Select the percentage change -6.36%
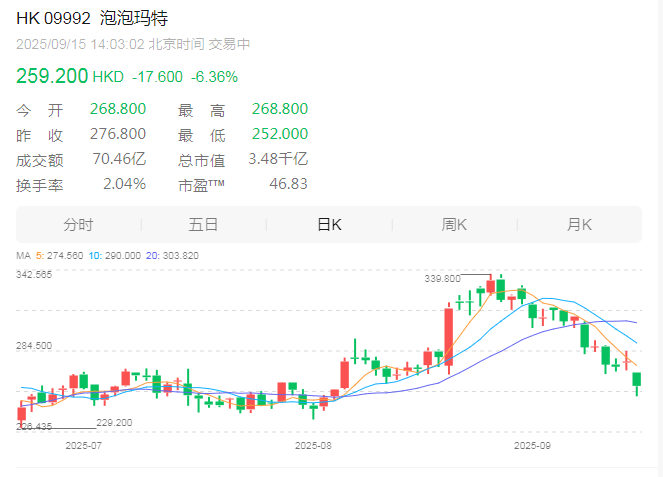663x477 pixels. [x=214, y=77]
